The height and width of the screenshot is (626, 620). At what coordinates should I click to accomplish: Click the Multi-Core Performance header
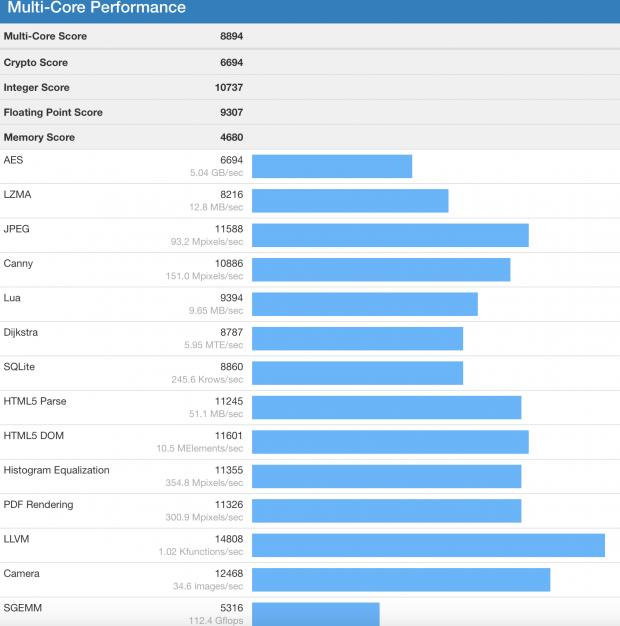click(x=96, y=8)
